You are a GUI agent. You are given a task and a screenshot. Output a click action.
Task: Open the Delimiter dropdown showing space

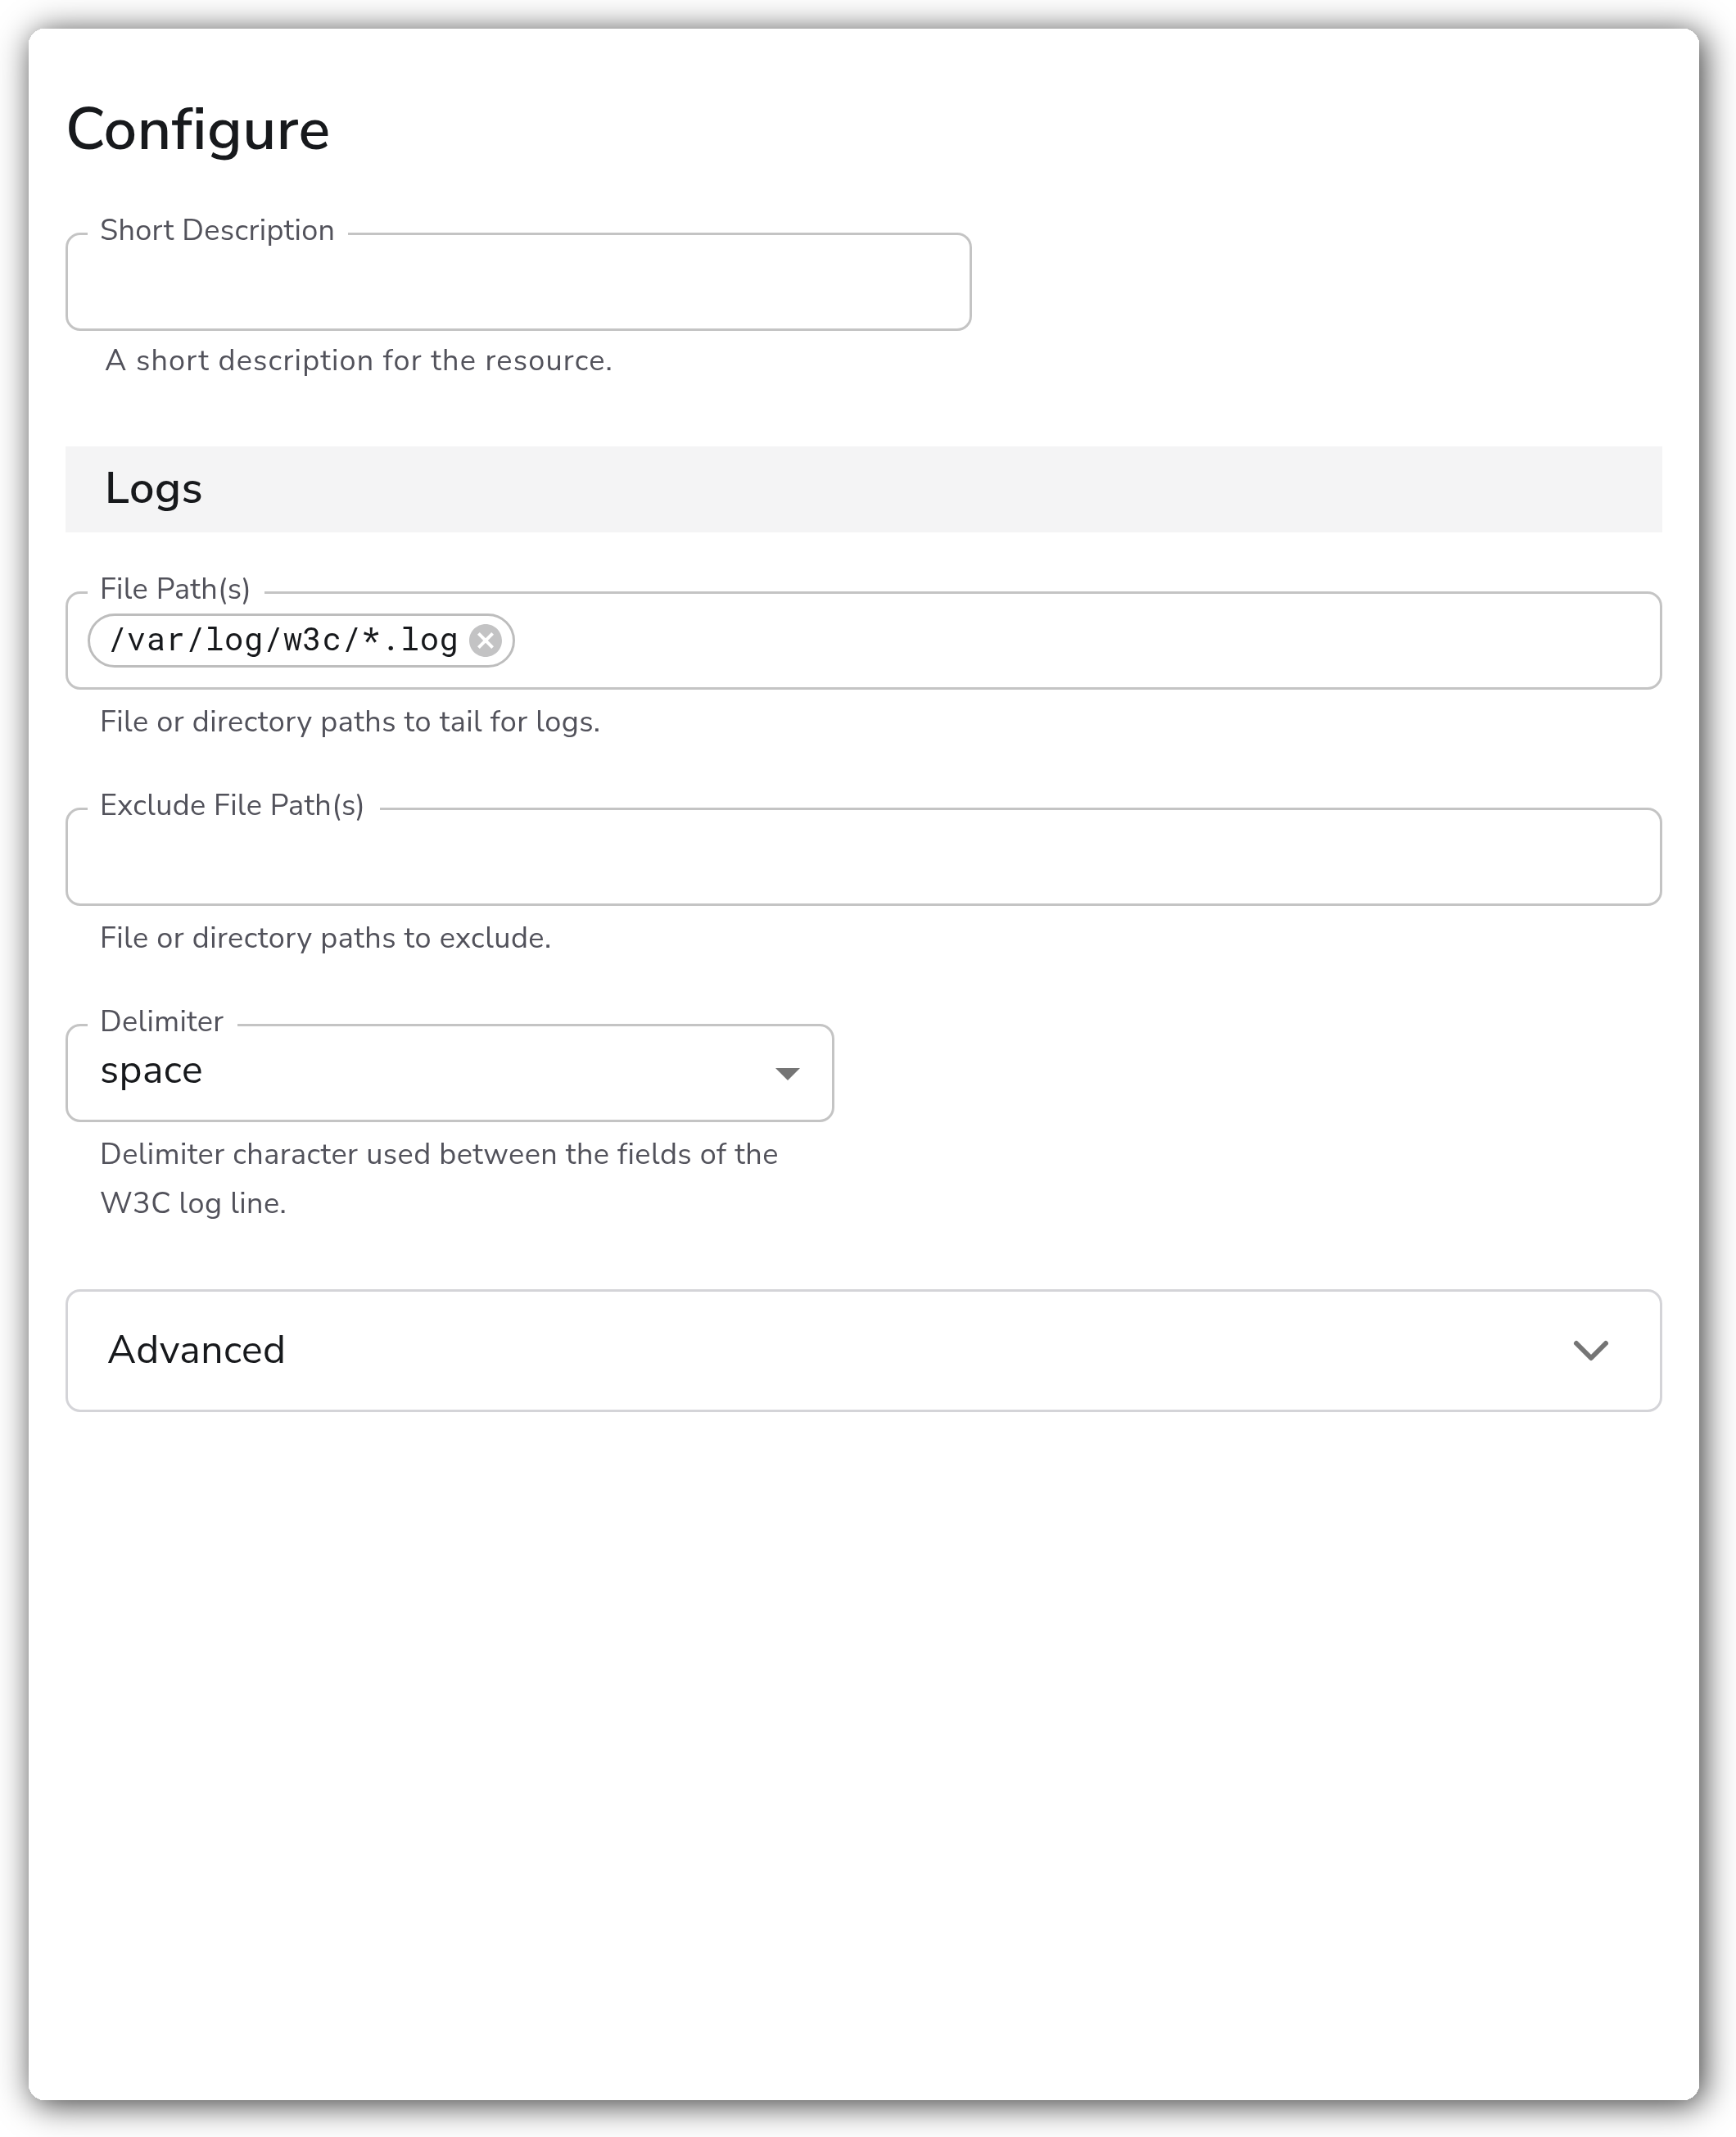coord(450,1073)
